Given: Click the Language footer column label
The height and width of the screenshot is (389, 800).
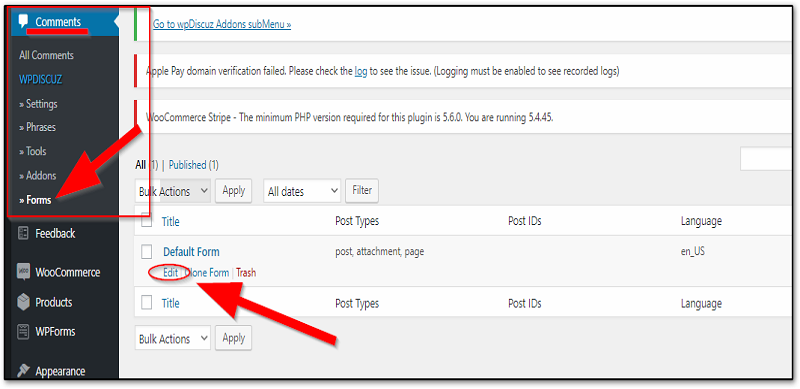Looking at the screenshot, I should (x=702, y=303).
